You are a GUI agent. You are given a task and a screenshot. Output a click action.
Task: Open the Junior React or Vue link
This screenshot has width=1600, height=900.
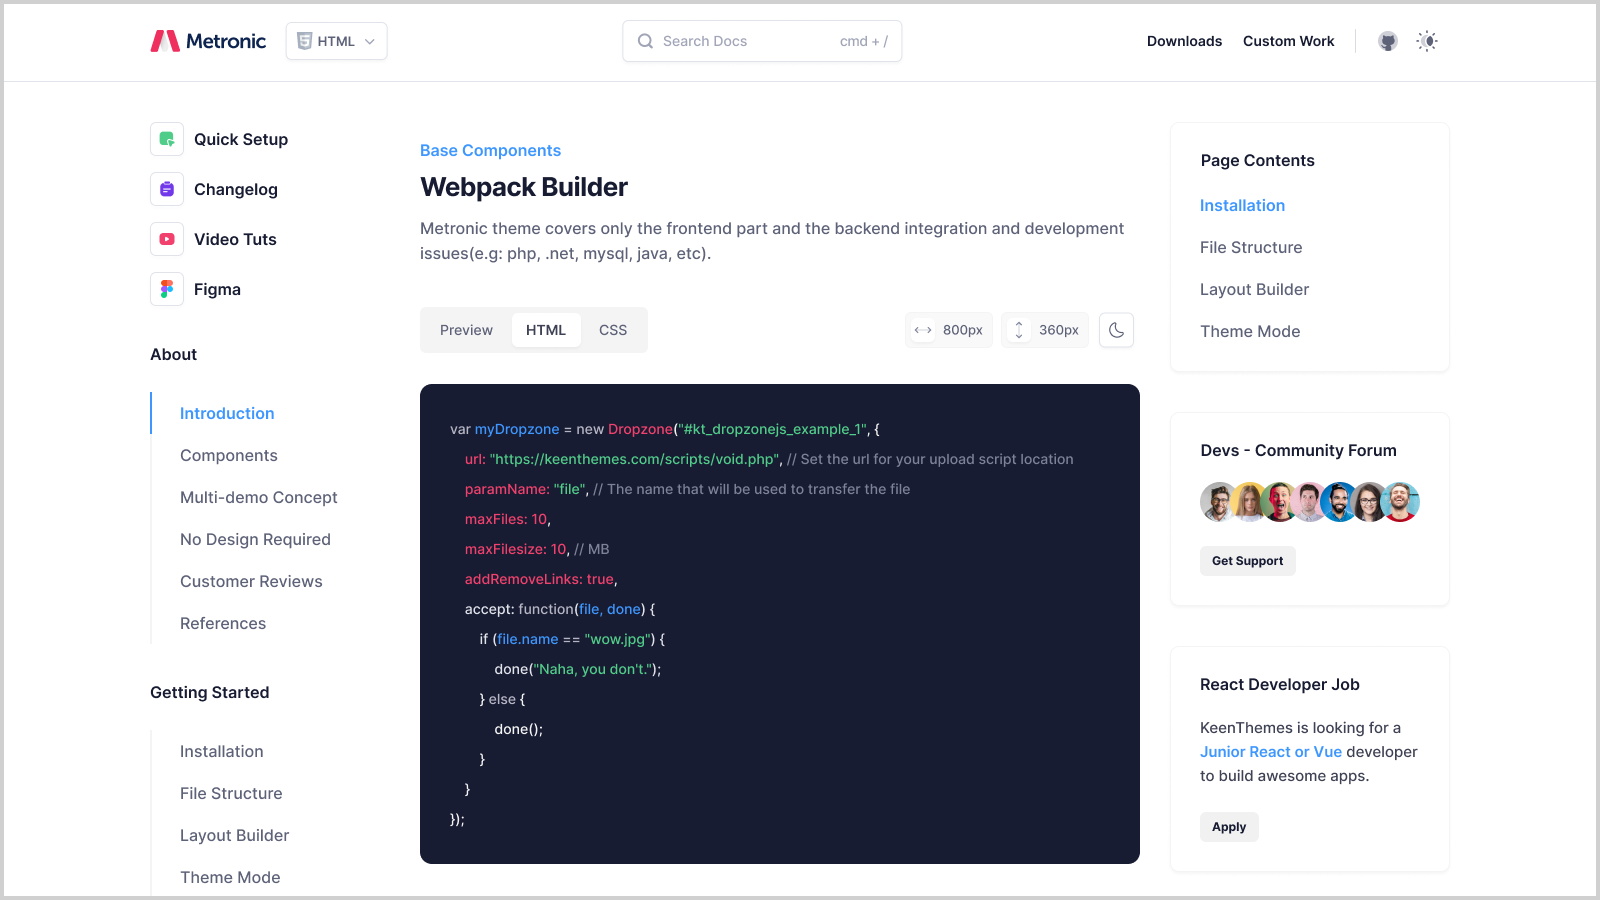coord(1270,752)
